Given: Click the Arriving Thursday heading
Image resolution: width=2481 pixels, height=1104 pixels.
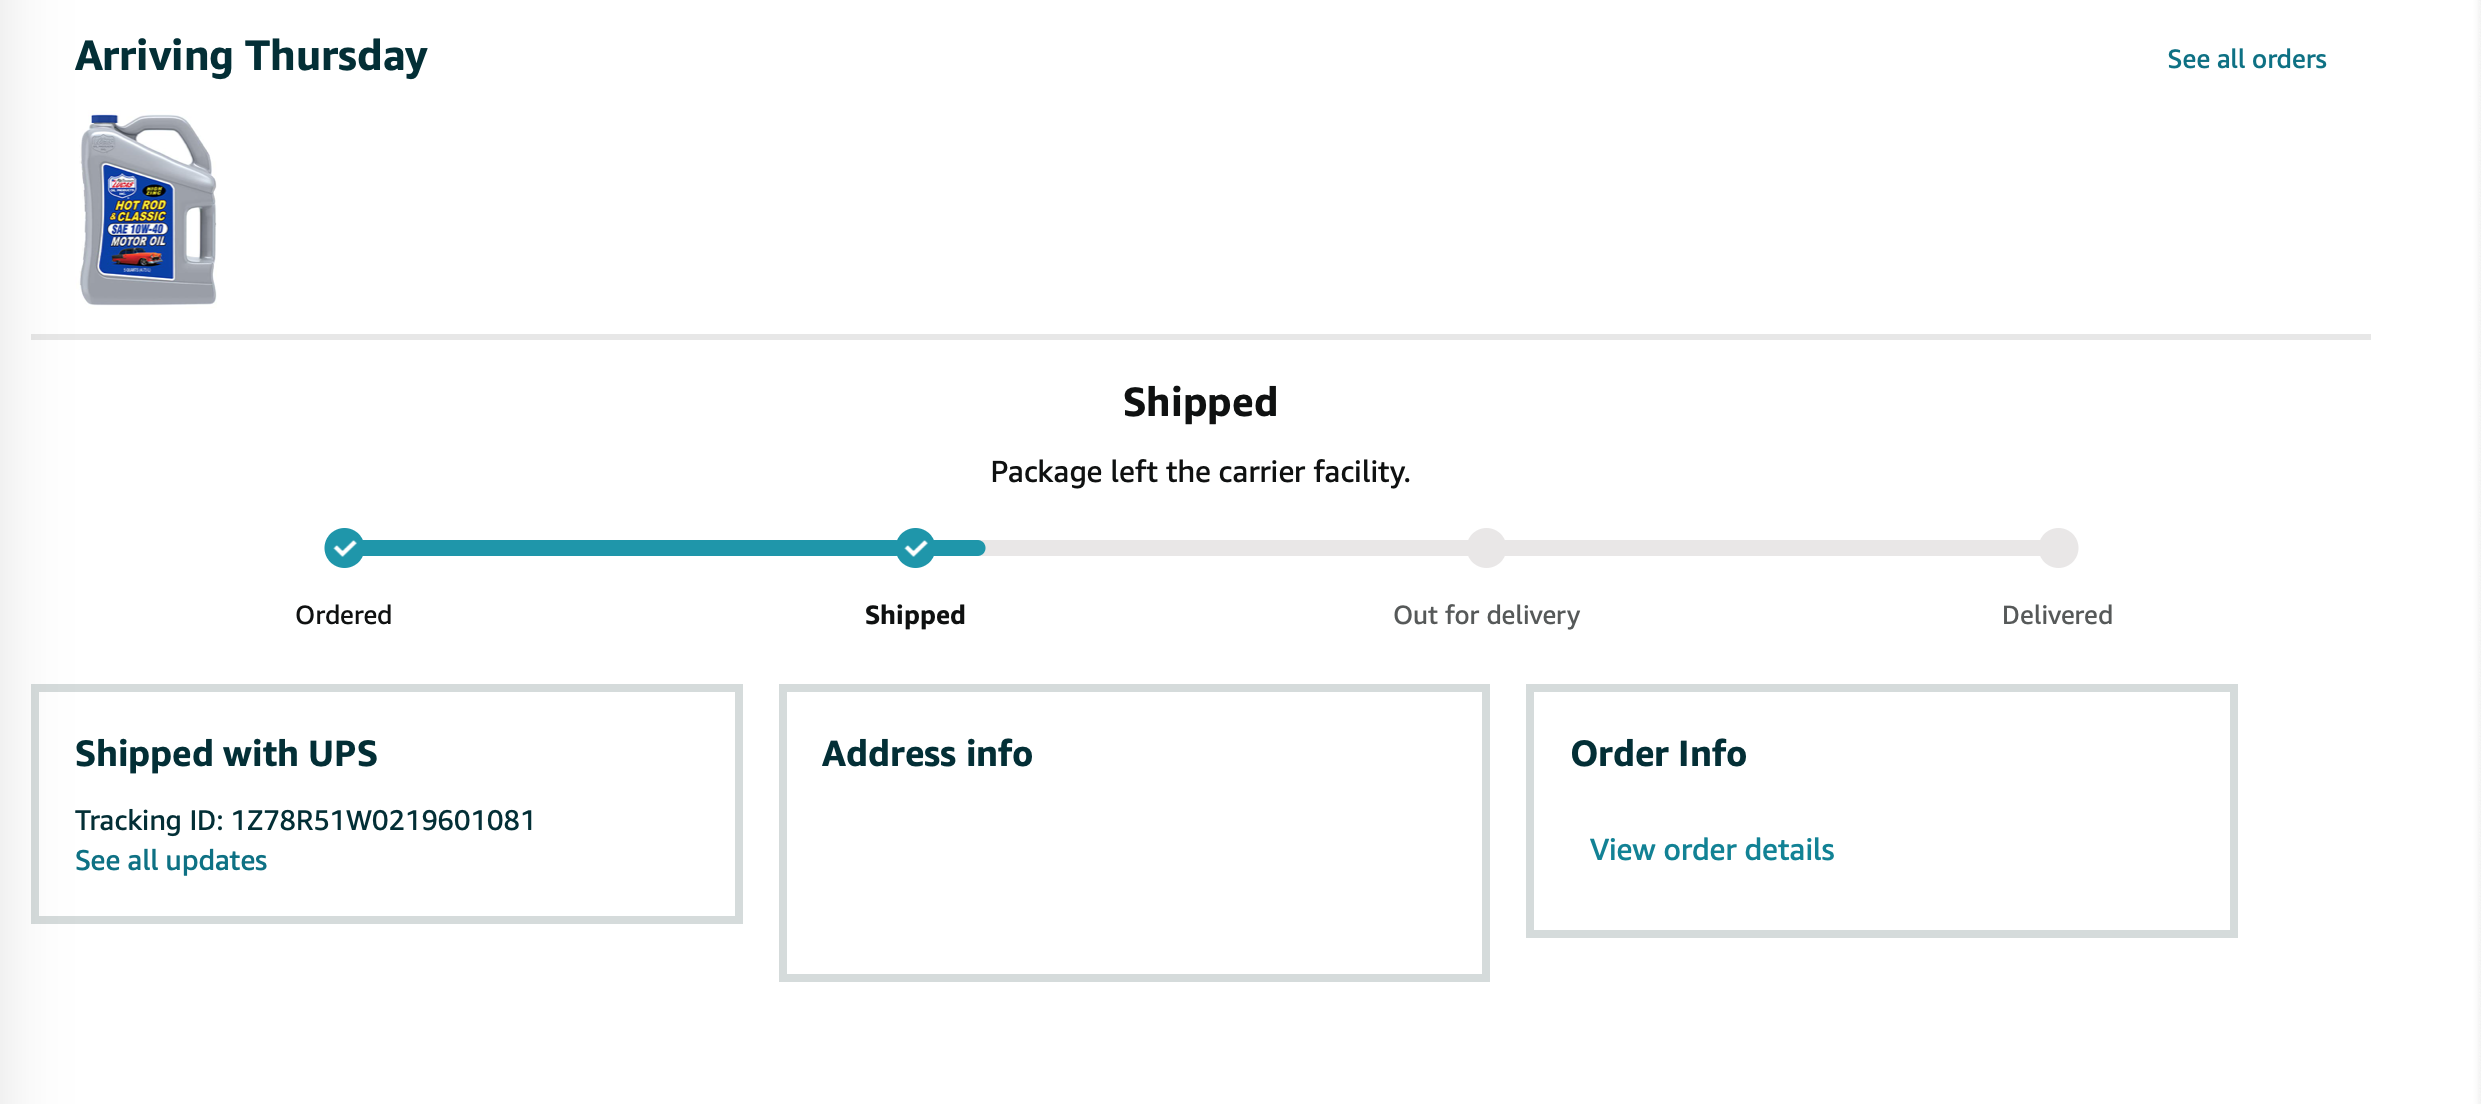Looking at the screenshot, I should [251, 56].
